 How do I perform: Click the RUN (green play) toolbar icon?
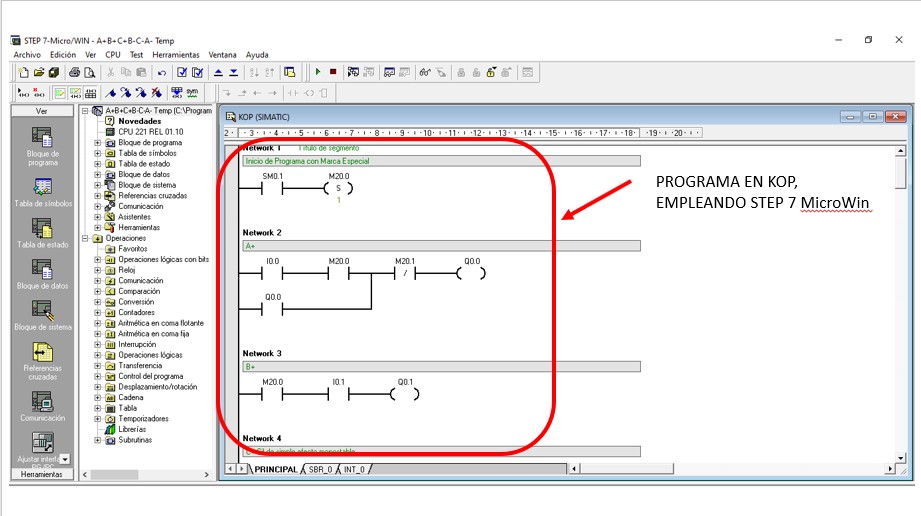318,72
